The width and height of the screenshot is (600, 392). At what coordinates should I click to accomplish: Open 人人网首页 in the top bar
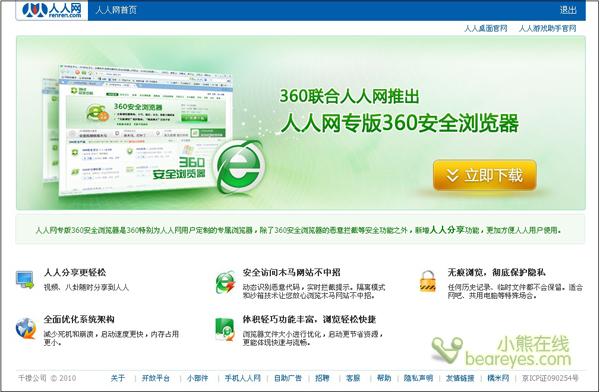pyautogui.click(x=116, y=10)
